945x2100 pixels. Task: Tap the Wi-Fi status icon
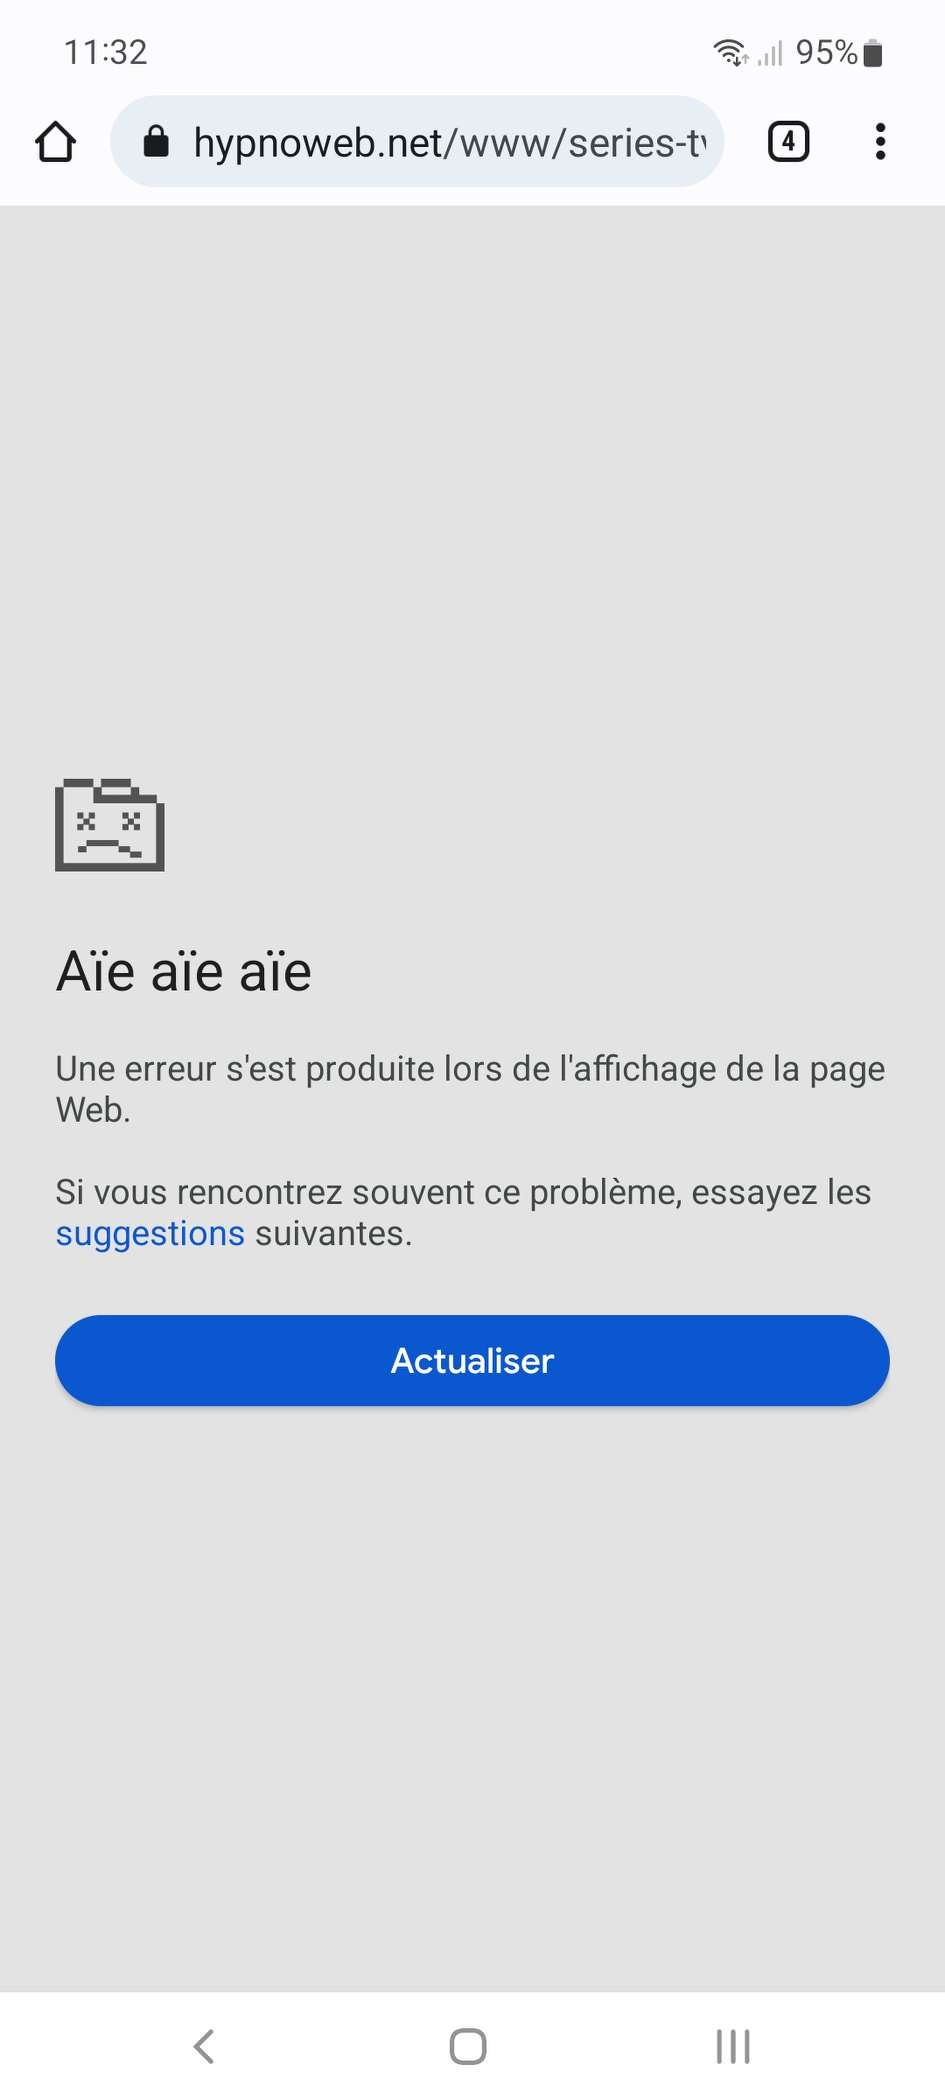click(x=731, y=52)
